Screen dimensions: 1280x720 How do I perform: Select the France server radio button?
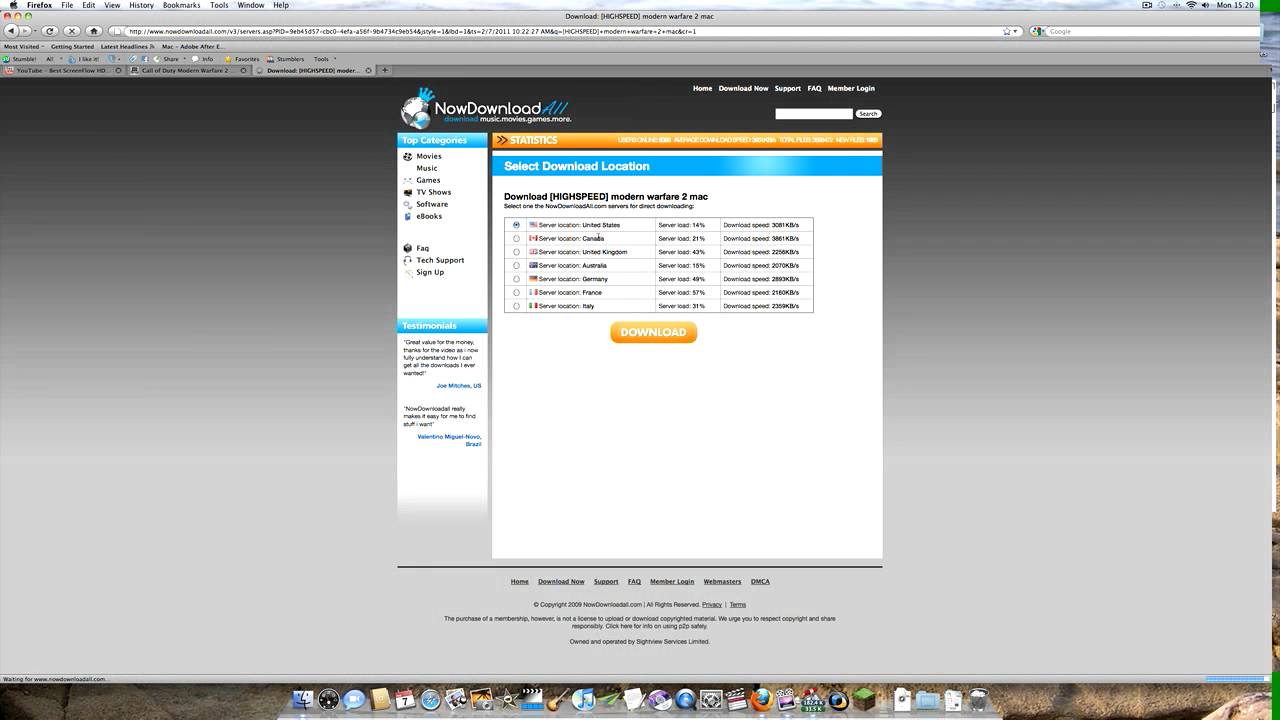pyautogui.click(x=516, y=292)
